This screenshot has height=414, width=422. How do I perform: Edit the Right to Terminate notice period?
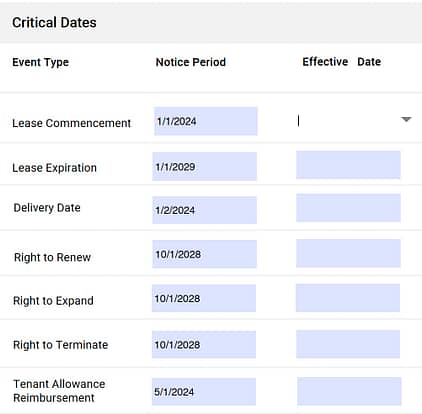(204, 345)
